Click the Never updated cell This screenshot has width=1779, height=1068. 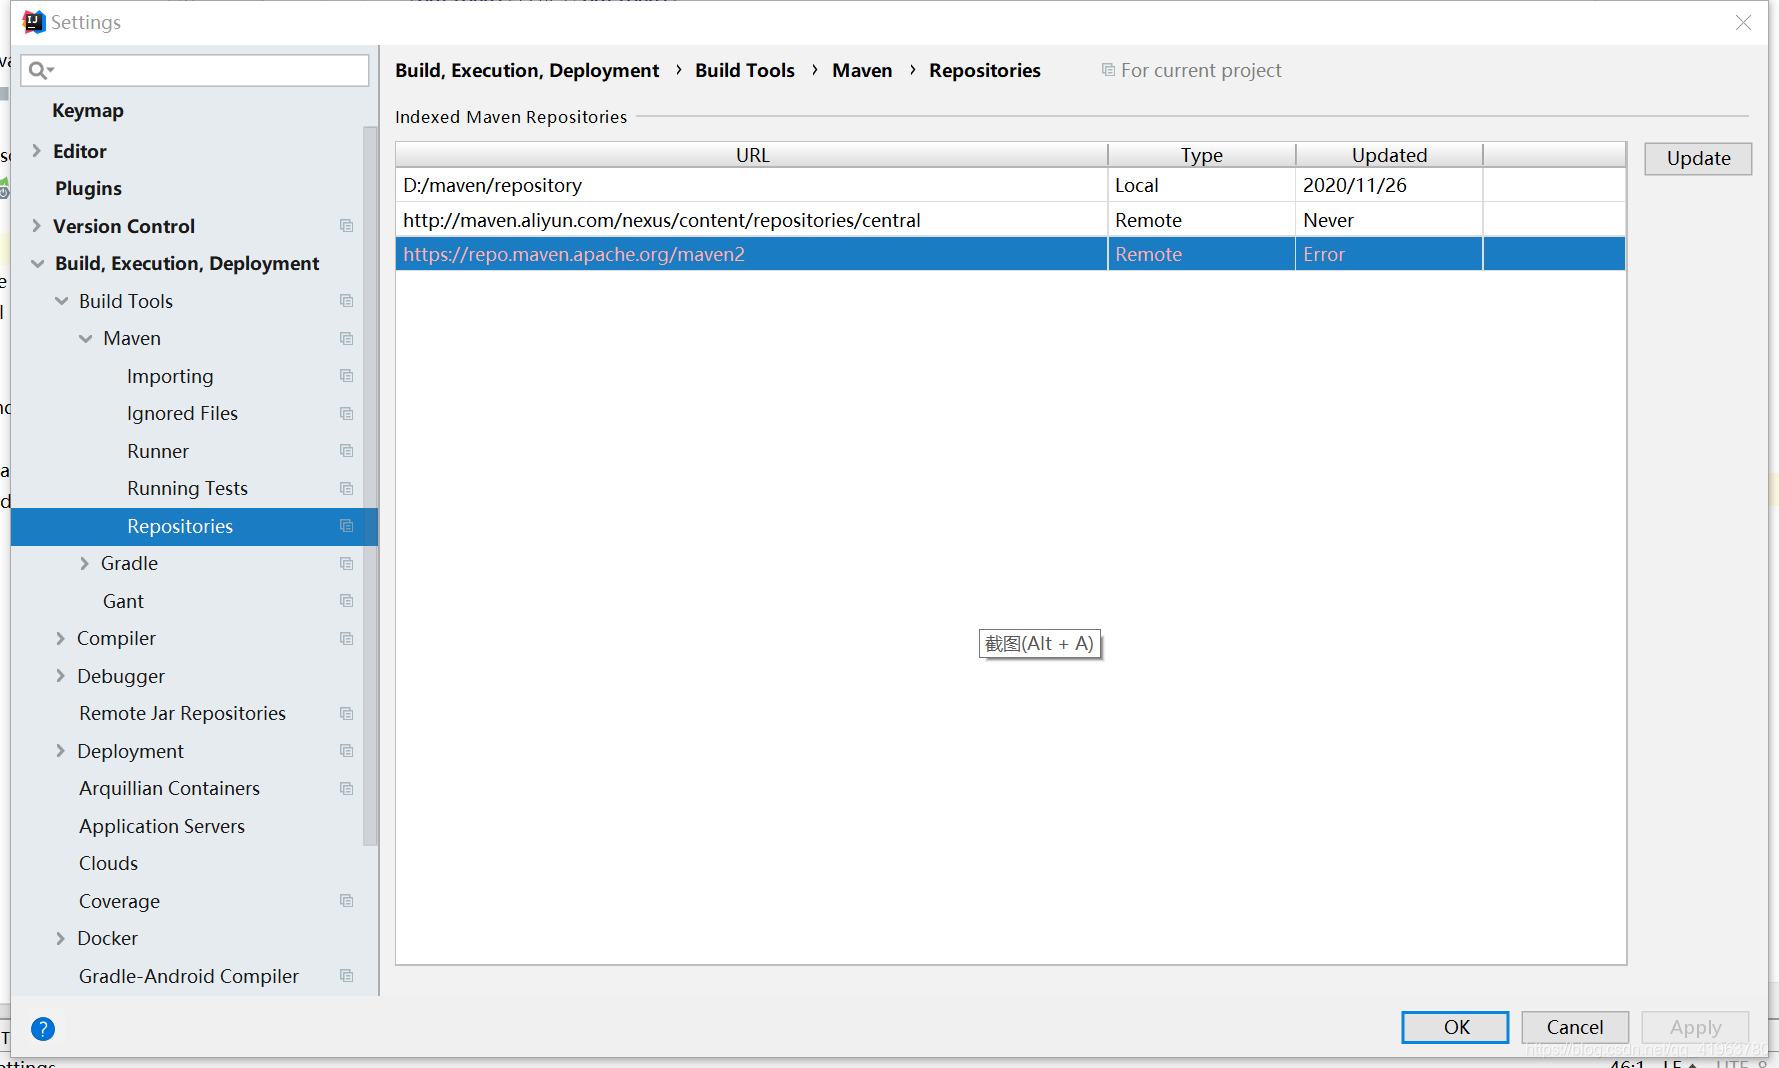coord(1389,220)
